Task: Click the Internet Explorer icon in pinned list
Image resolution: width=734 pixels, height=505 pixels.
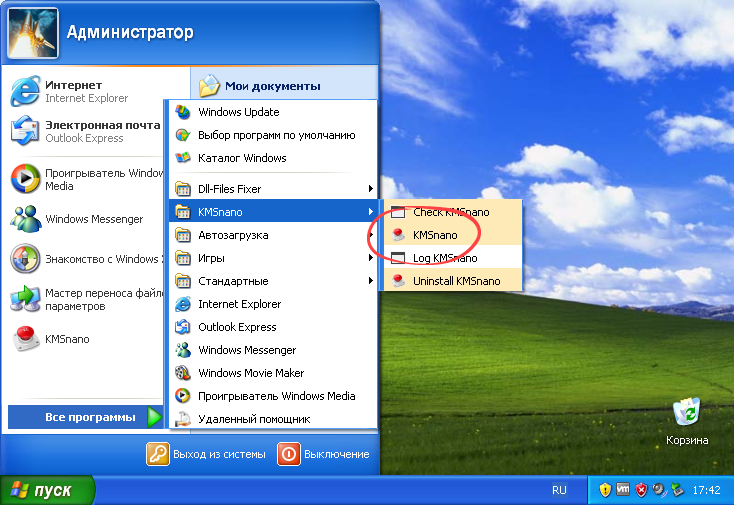Action: [25, 92]
